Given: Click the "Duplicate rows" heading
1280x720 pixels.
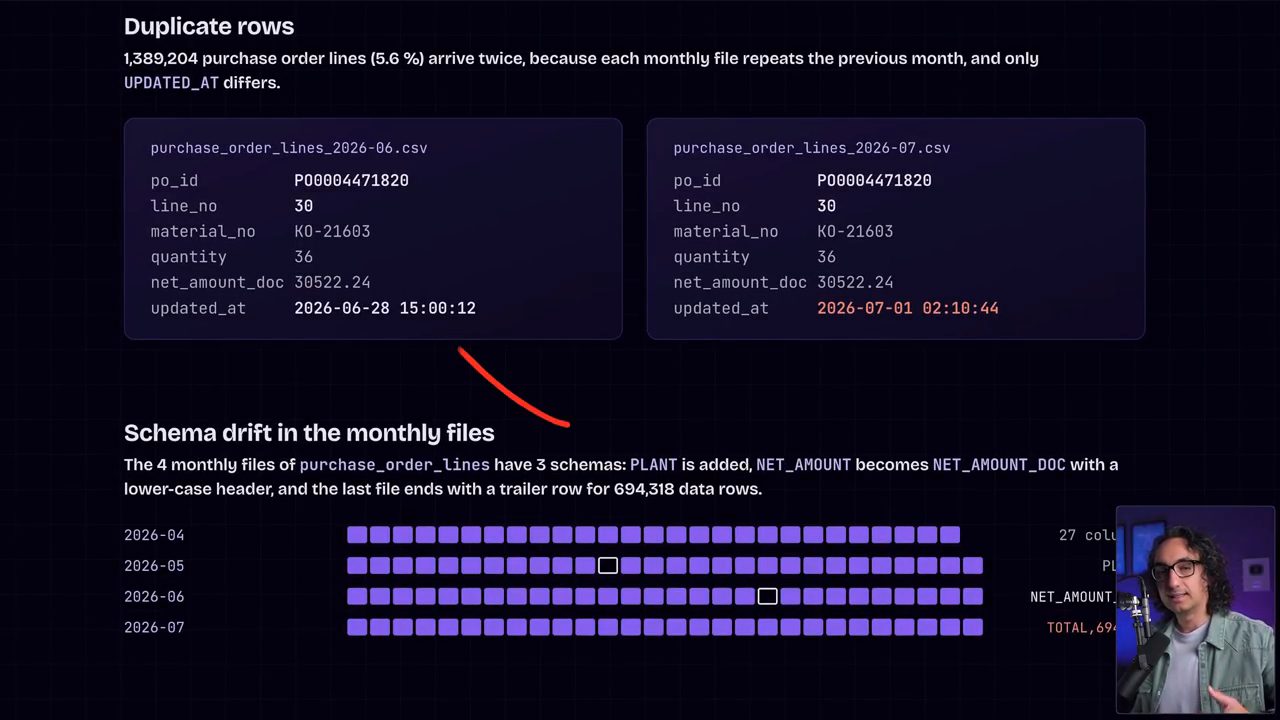Looking at the screenshot, I should (x=209, y=27).
